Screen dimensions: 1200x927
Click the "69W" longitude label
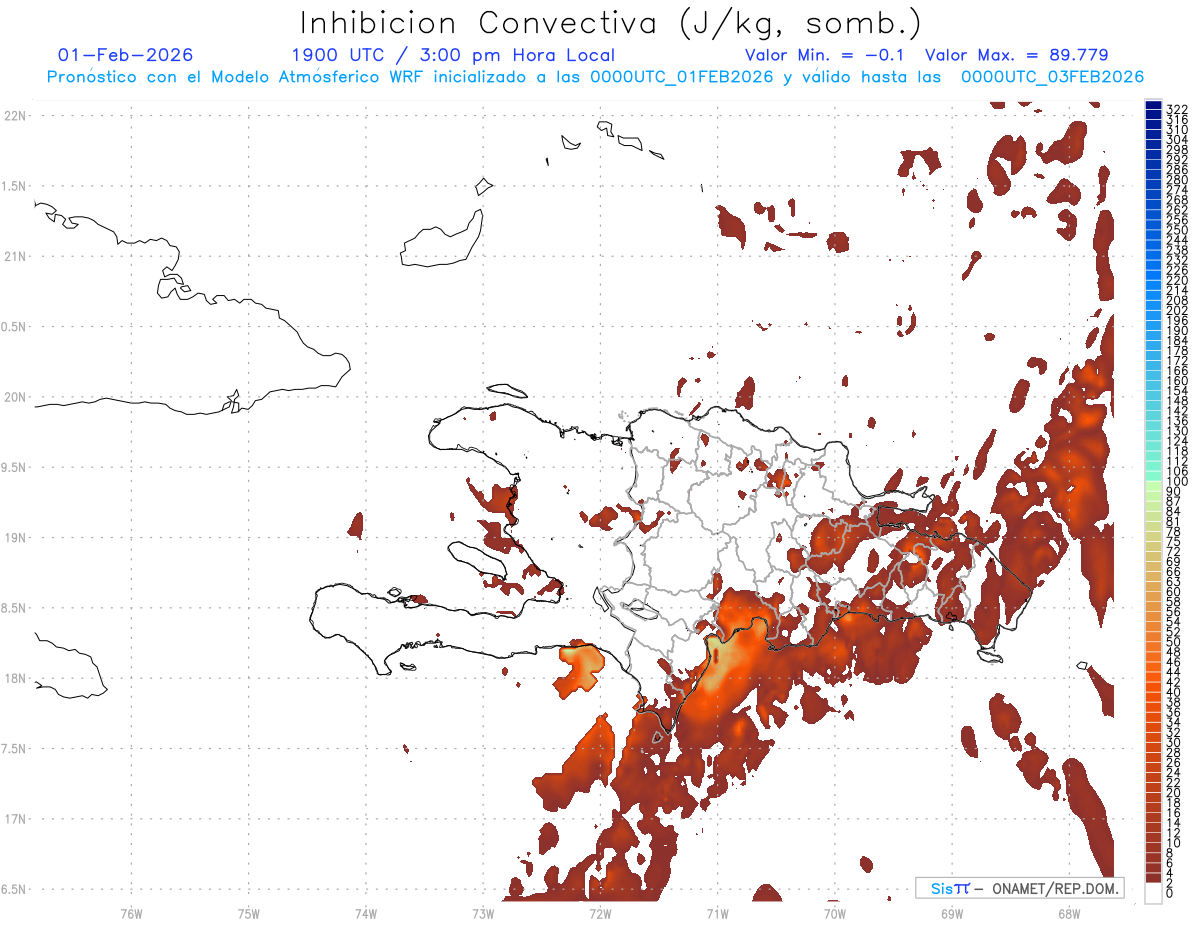point(951,912)
